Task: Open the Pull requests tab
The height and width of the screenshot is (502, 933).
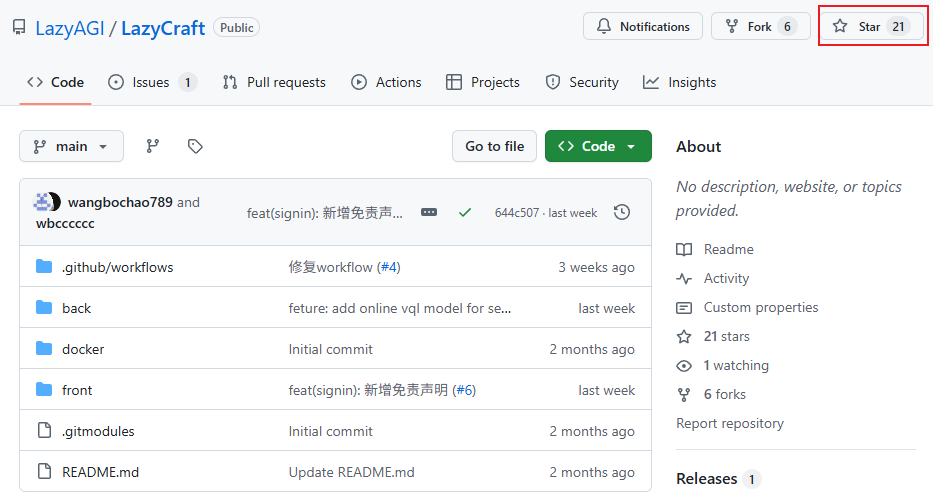Action: click(274, 83)
